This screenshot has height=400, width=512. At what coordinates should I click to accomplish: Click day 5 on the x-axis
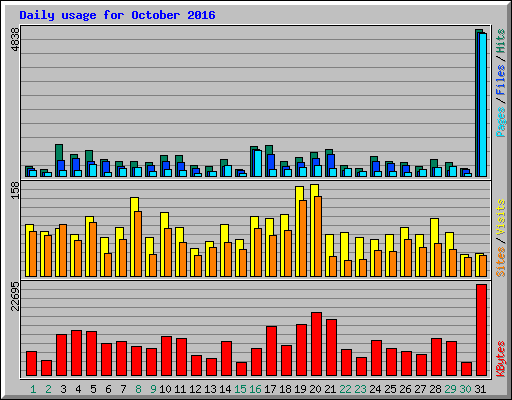[x=93, y=389]
